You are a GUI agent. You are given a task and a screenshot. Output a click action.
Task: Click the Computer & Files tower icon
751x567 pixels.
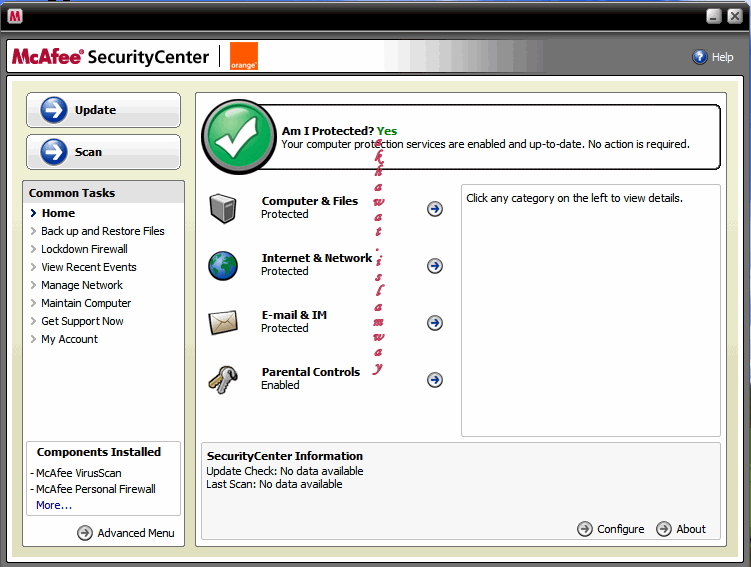(x=222, y=208)
